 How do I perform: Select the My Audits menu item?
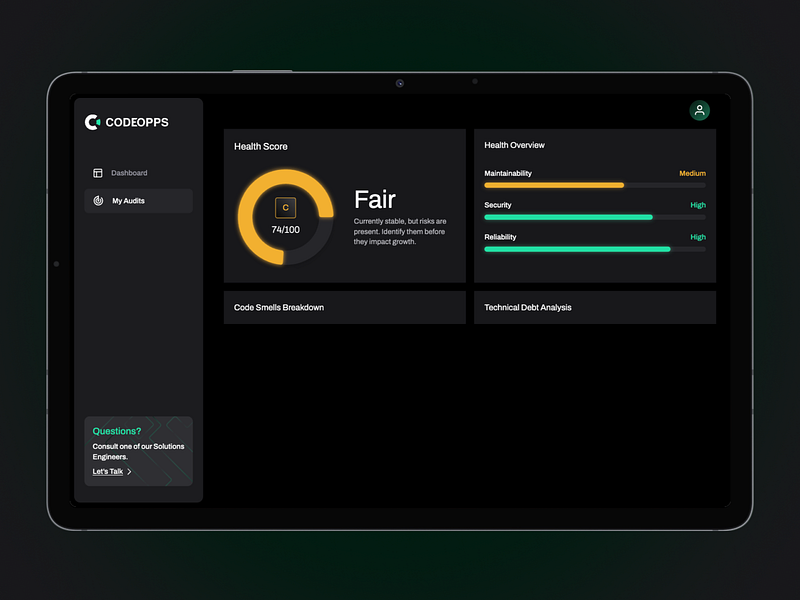coord(138,201)
